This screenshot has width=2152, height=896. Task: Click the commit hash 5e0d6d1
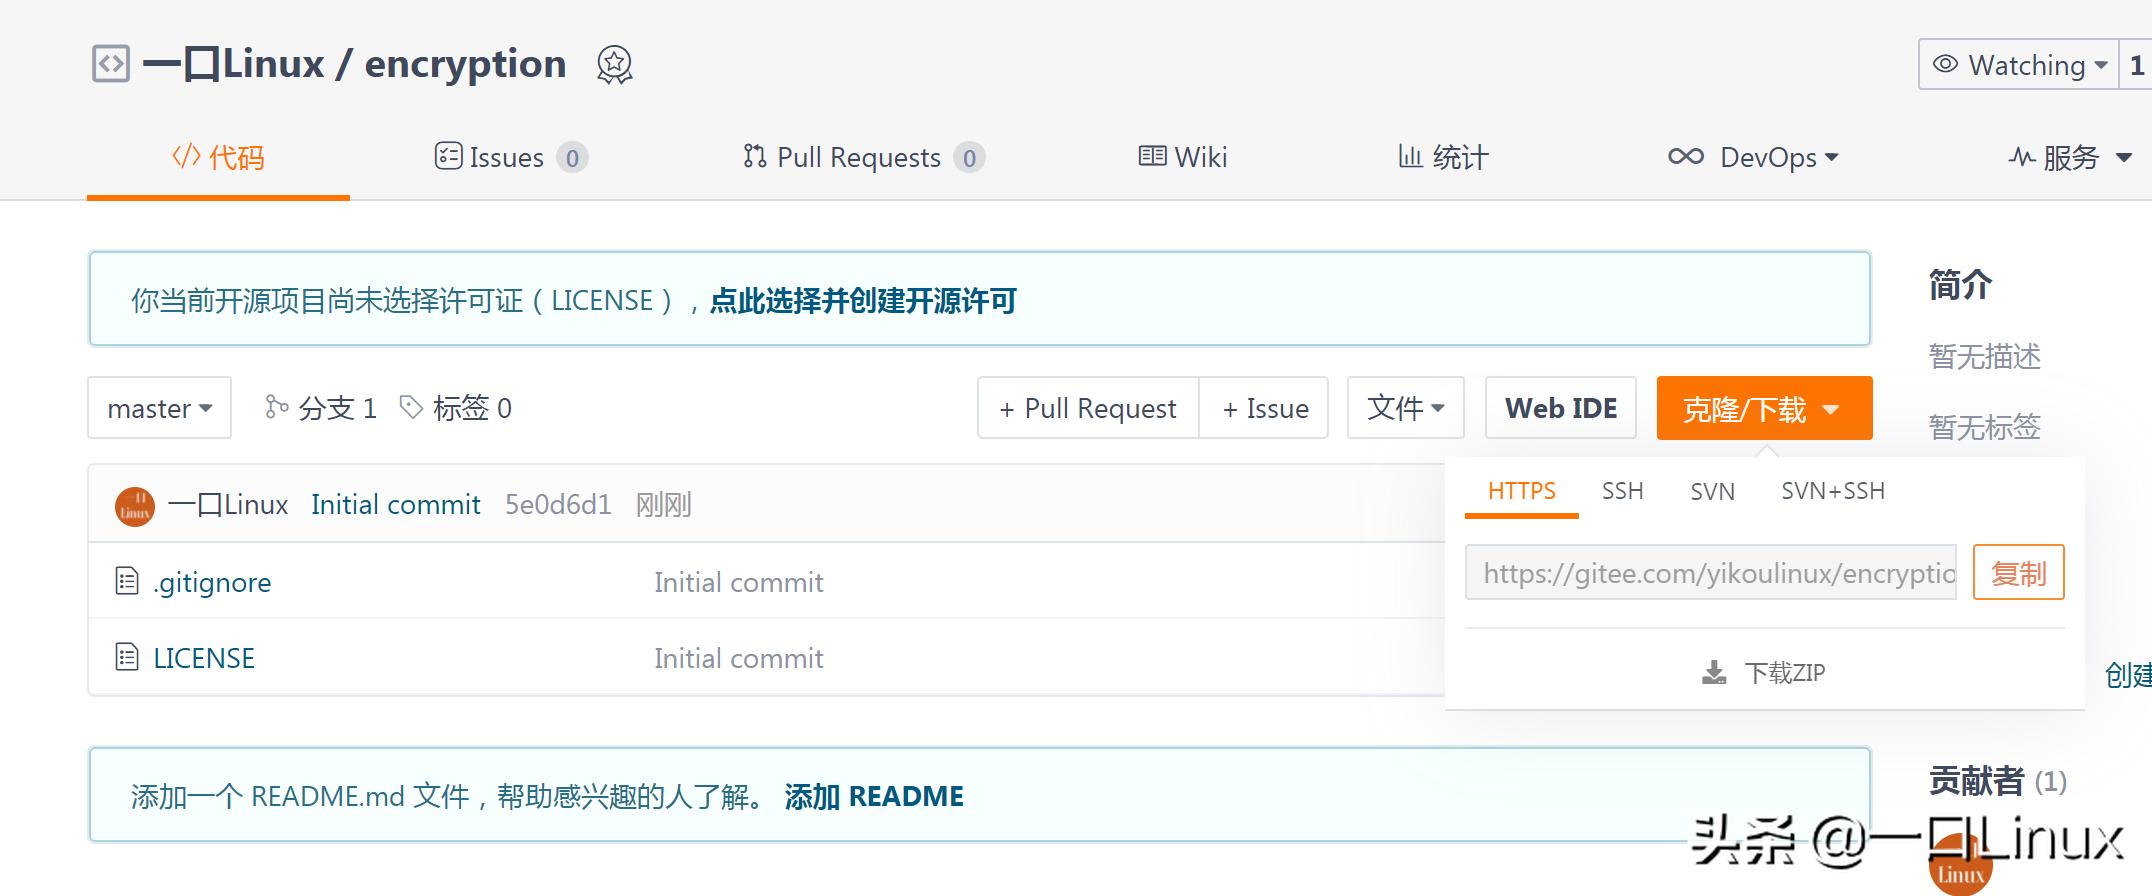pos(558,505)
